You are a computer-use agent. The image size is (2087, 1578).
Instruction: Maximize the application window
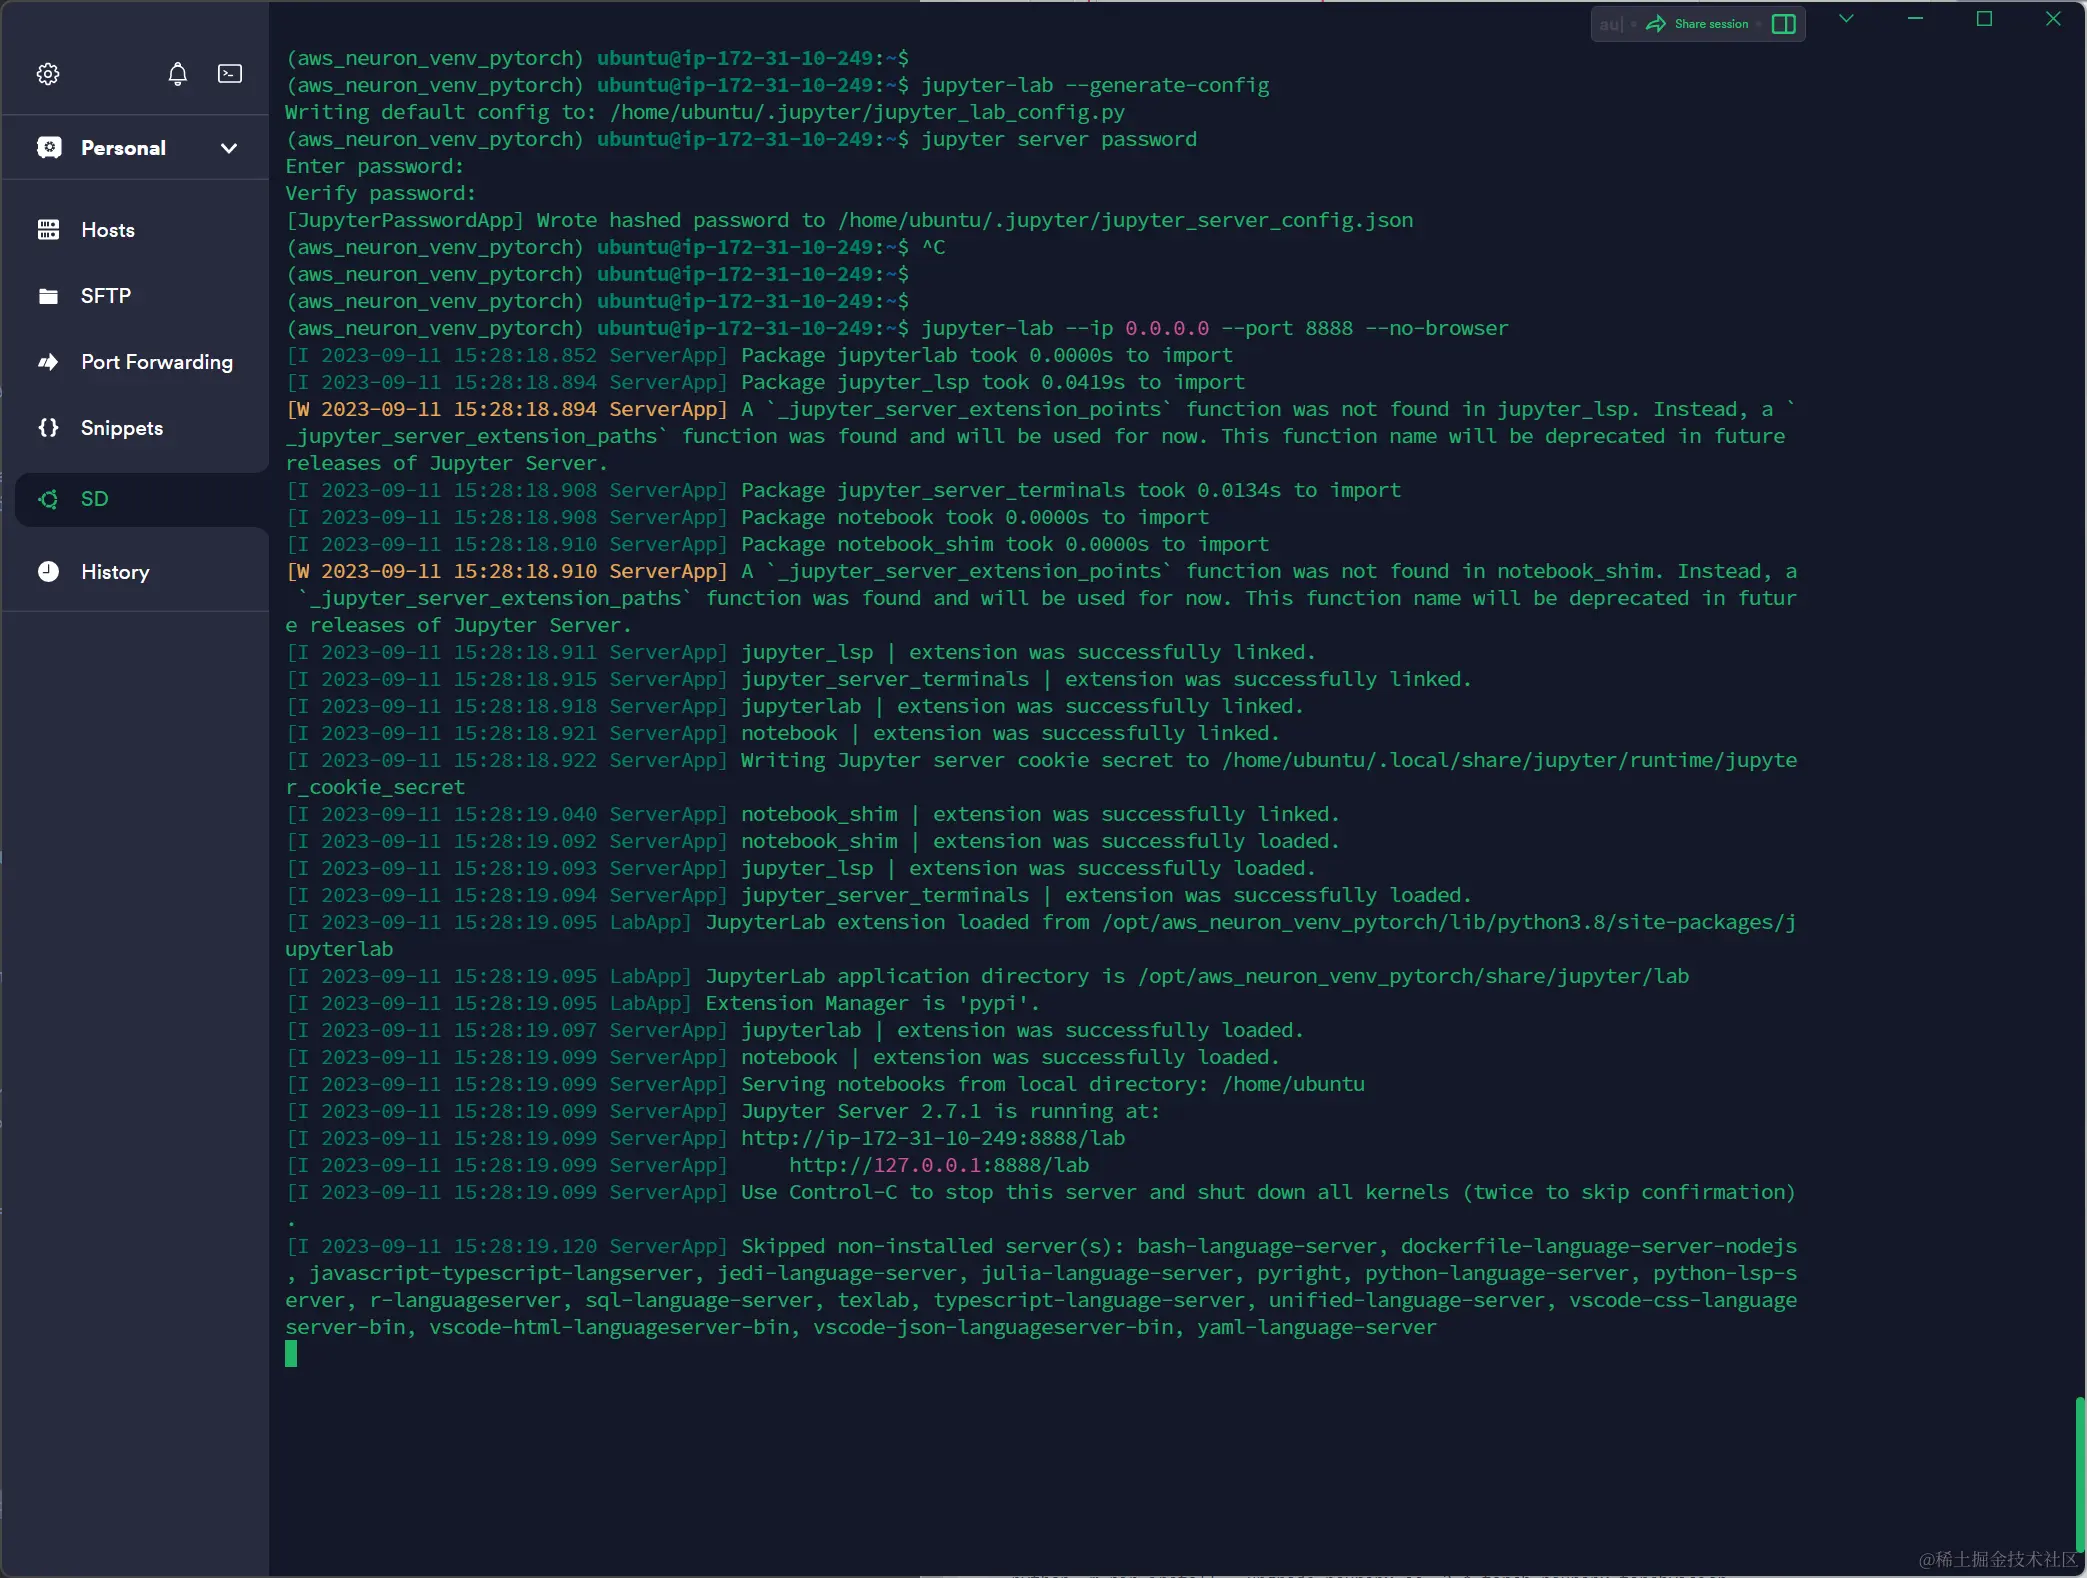pos(1984,19)
